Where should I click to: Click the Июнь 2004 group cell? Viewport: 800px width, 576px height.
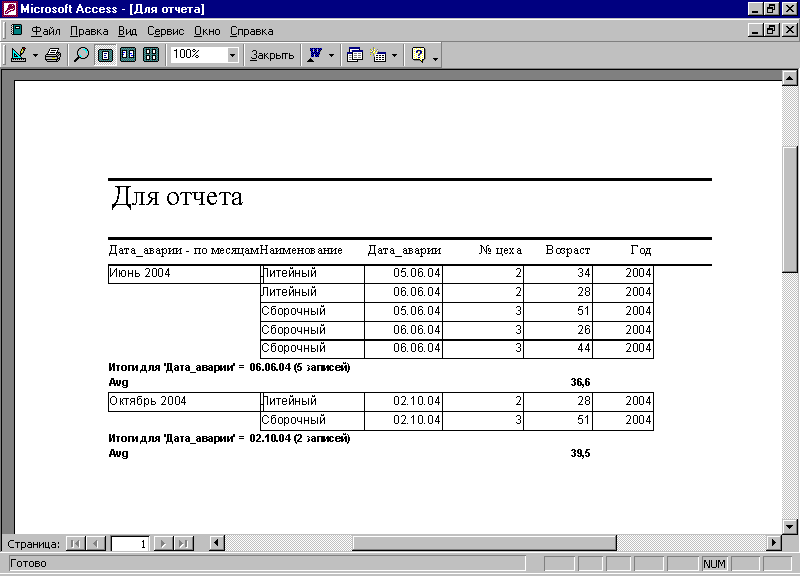(x=184, y=273)
